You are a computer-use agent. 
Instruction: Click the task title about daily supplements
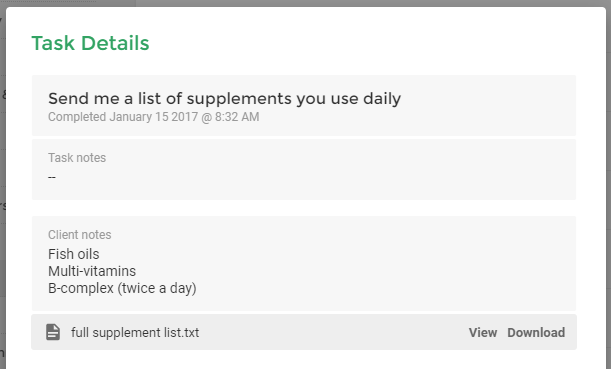(224, 98)
